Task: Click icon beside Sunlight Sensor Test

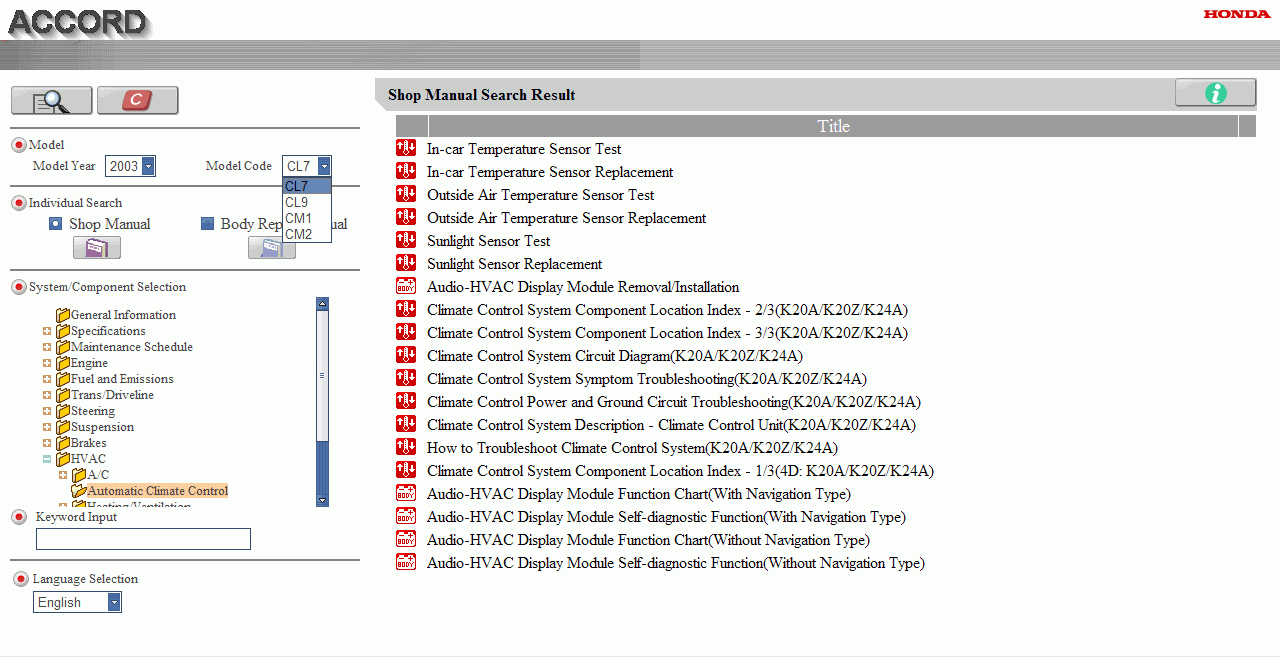Action: (x=406, y=241)
